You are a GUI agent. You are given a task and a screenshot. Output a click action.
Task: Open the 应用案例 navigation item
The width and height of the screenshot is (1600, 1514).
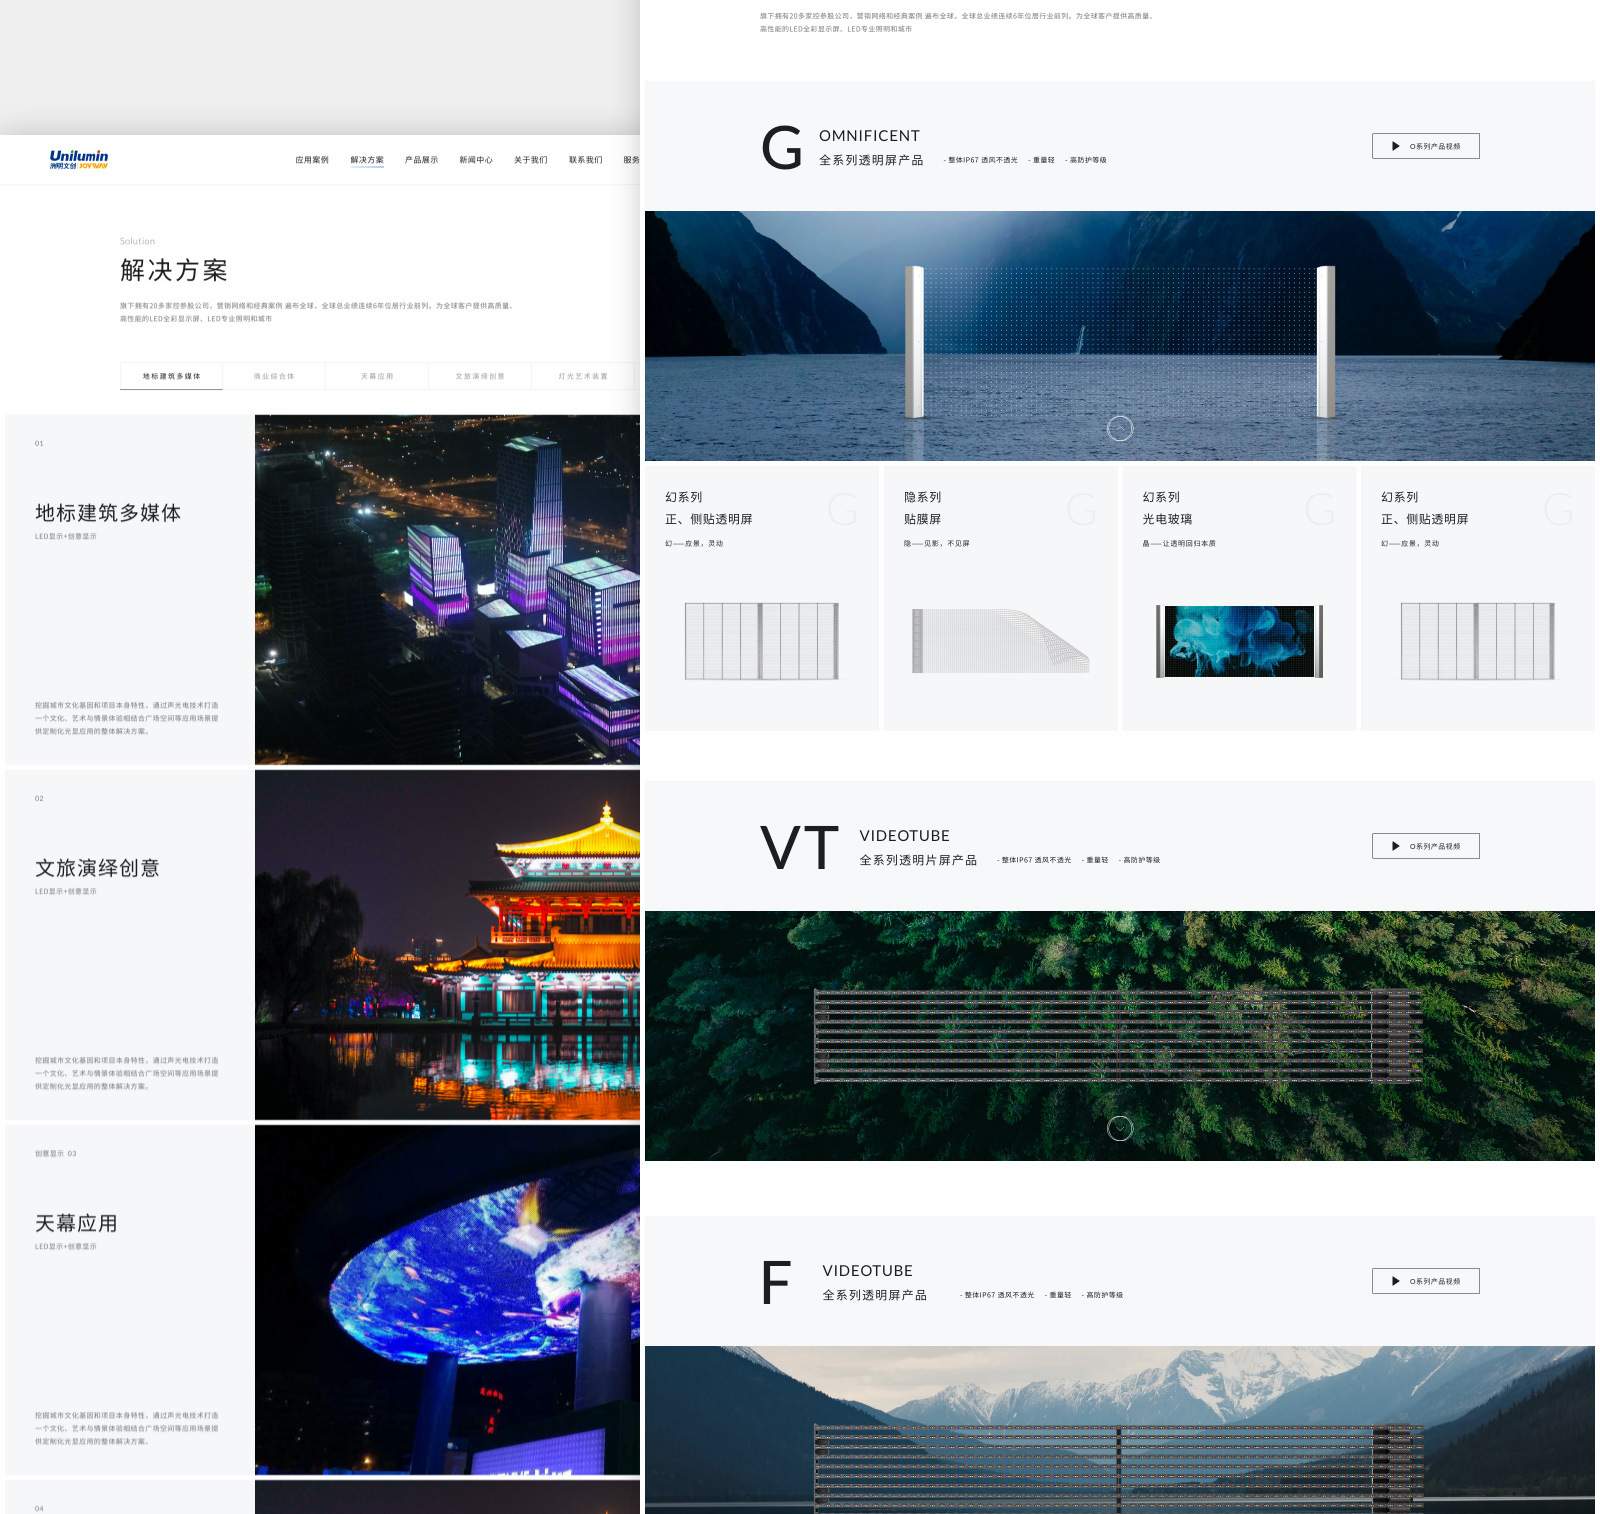pyautogui.click(x=312, y=160)
